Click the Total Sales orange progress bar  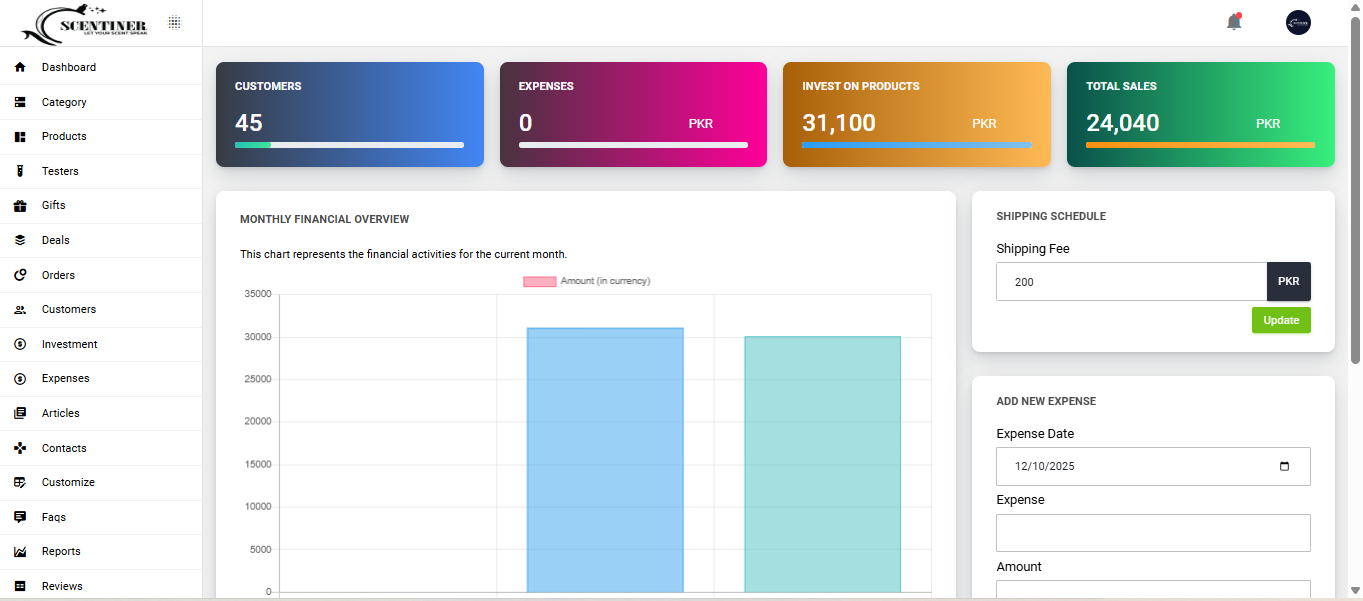[1200, 145]
